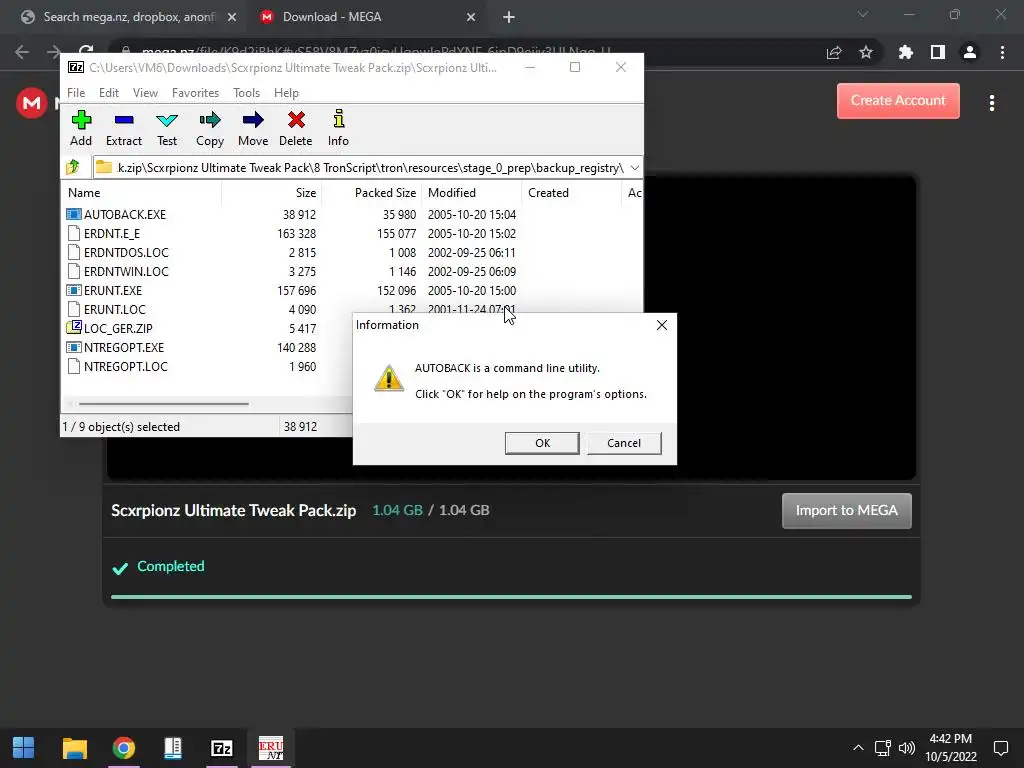Image resolution: width=1024 pixels, height=768 pixels.
Task: Select the AUTOBACK.EXE file row
Action: (x=291, y=214)
